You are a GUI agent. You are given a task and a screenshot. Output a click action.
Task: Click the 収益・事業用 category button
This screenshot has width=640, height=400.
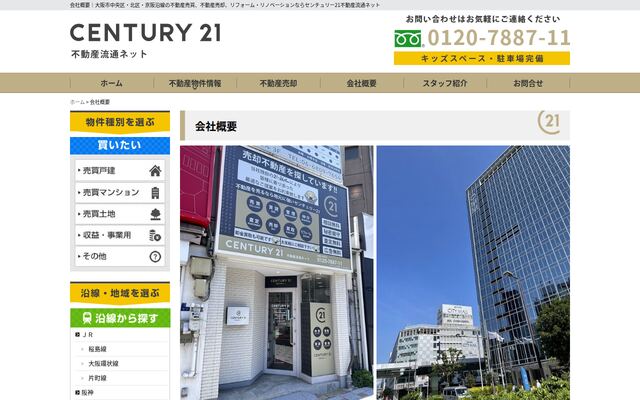[x=120, y=236]
